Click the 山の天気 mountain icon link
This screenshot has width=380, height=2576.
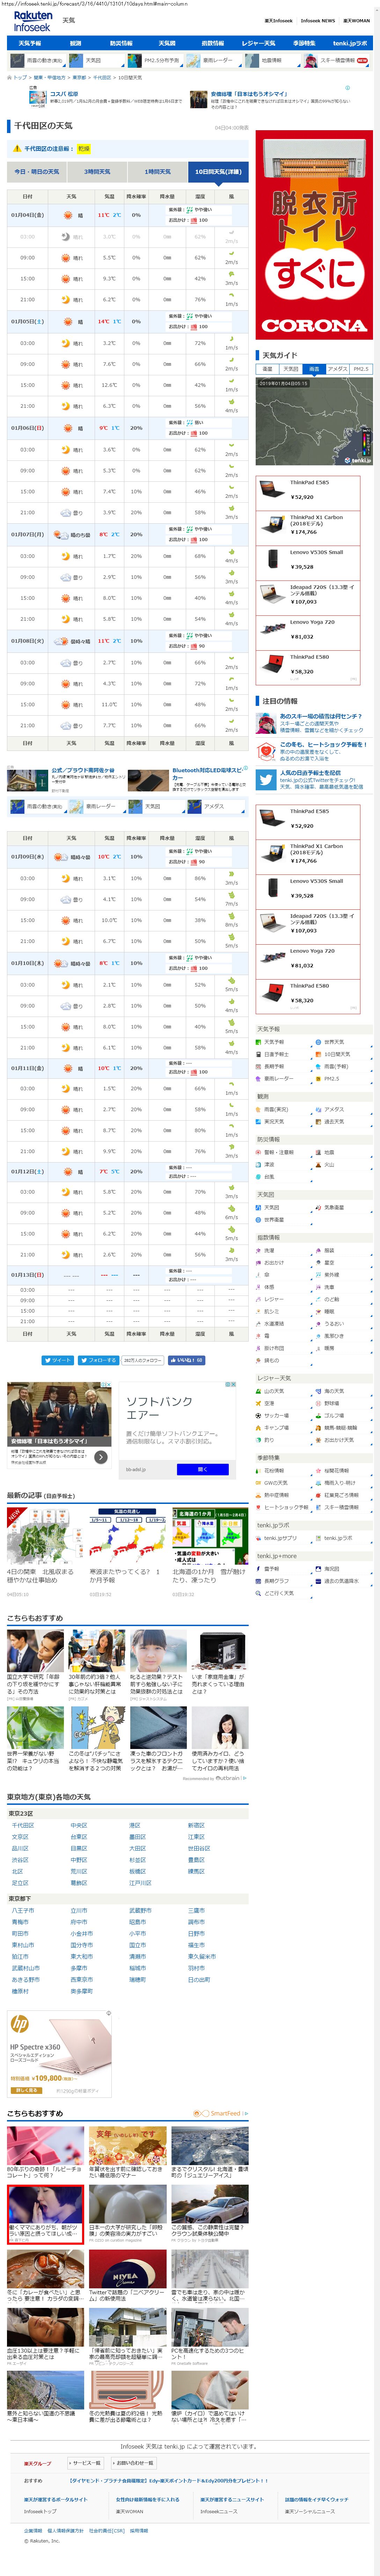click(x=260, y=1391)
